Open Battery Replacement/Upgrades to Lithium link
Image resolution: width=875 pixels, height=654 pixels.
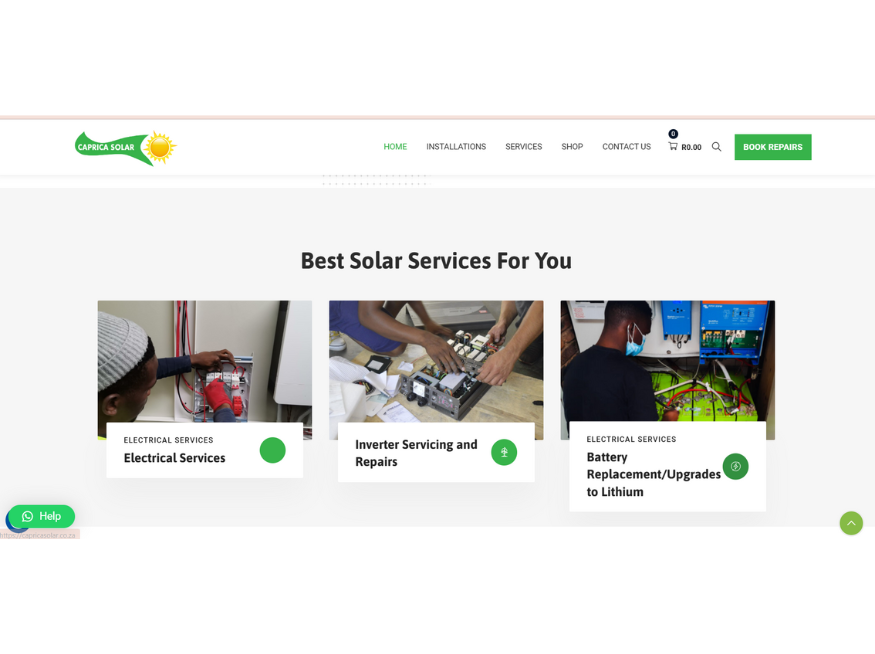653,474
